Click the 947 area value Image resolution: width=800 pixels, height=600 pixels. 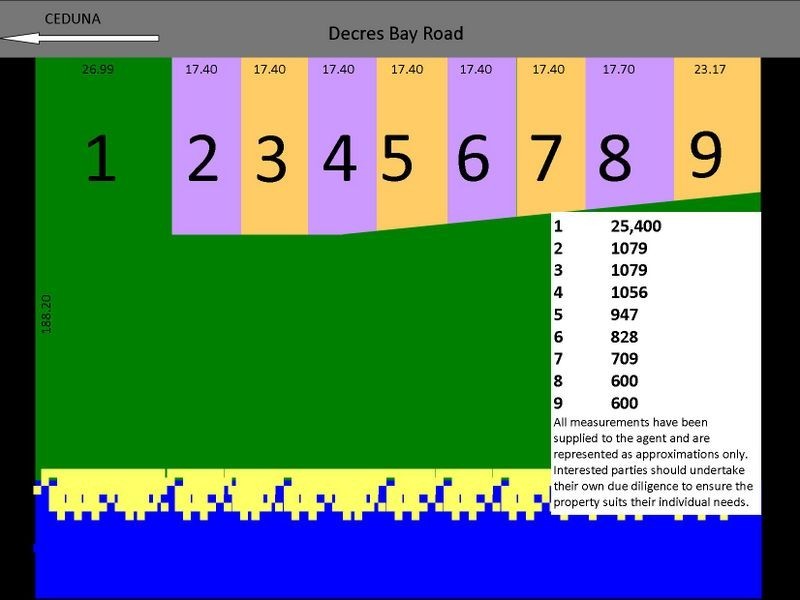(x=624, y=314)
